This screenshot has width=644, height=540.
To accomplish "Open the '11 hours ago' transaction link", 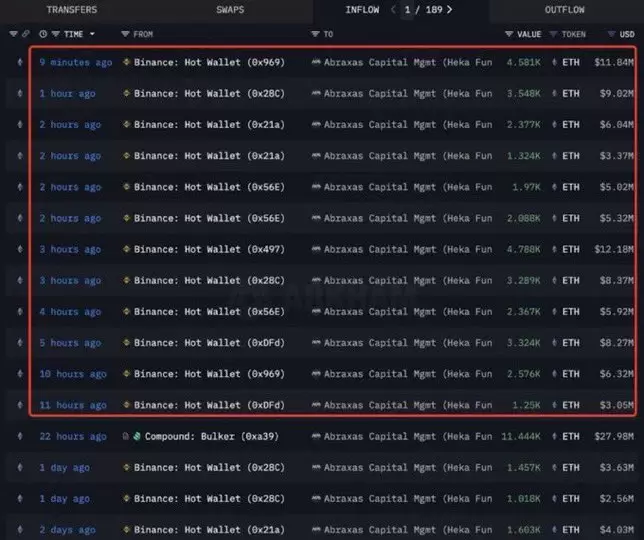I will (73, 405).
